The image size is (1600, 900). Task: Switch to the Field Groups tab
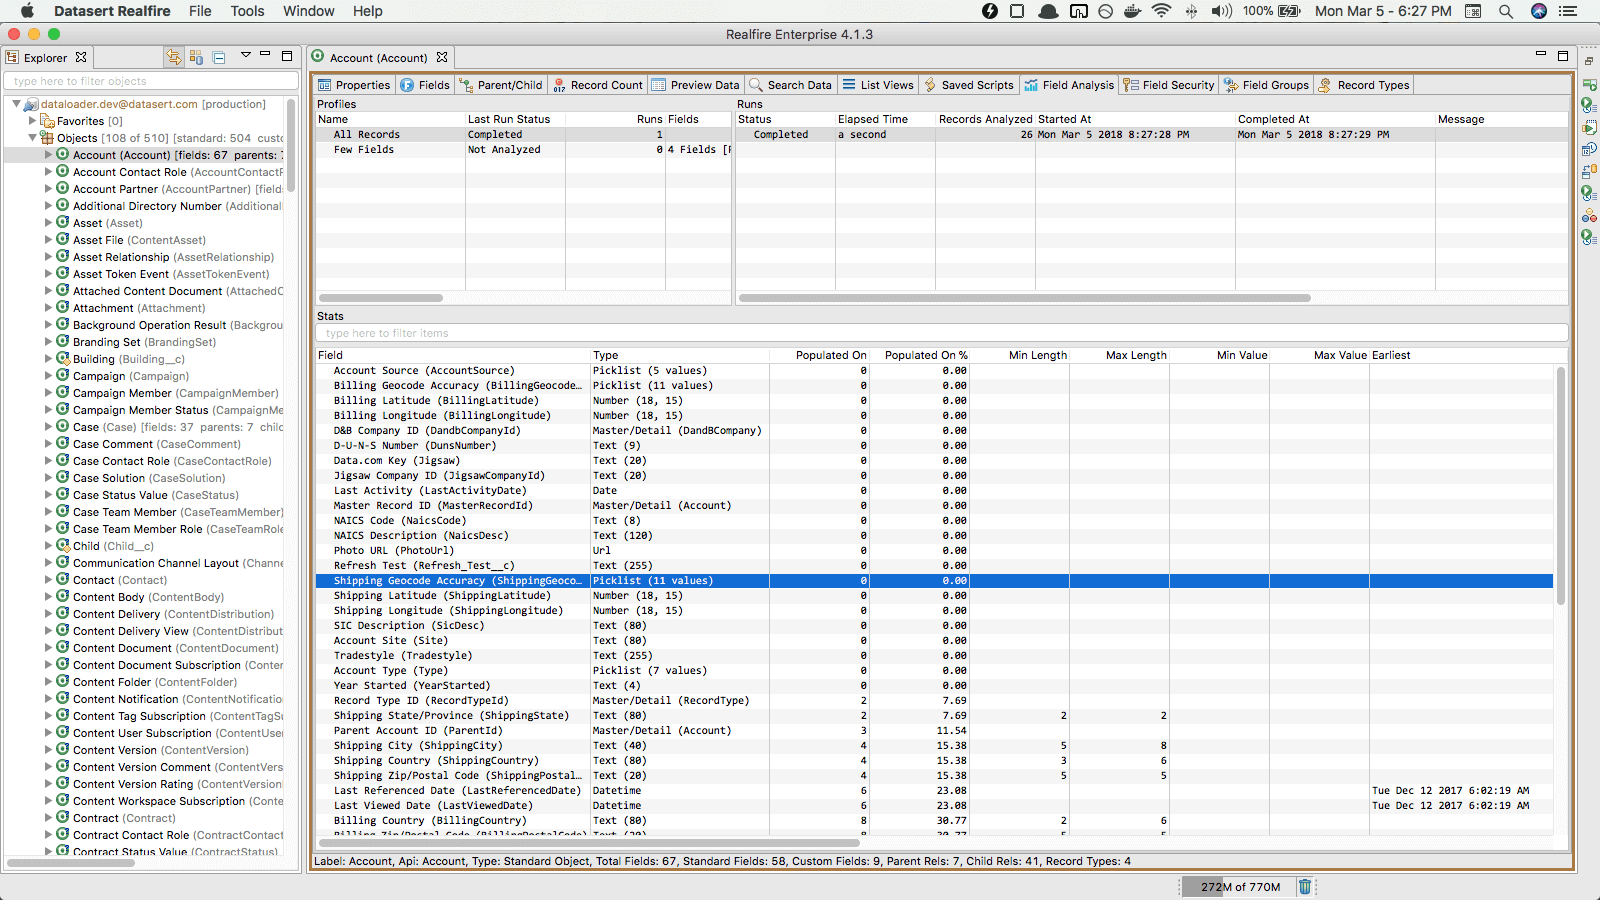coord(1266,85)
